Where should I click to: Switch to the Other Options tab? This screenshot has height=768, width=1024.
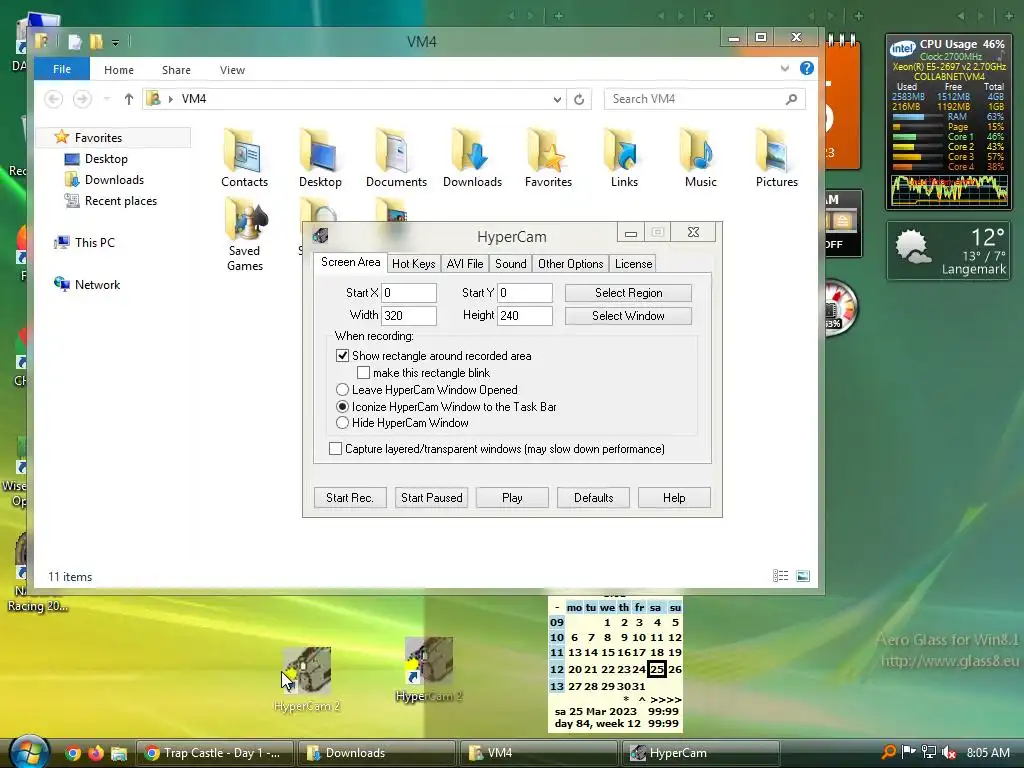570,264
